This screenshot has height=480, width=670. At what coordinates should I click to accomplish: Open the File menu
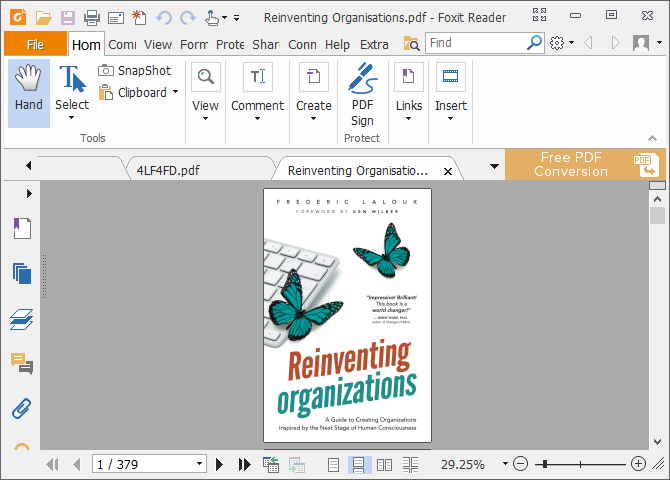point(35,44)
